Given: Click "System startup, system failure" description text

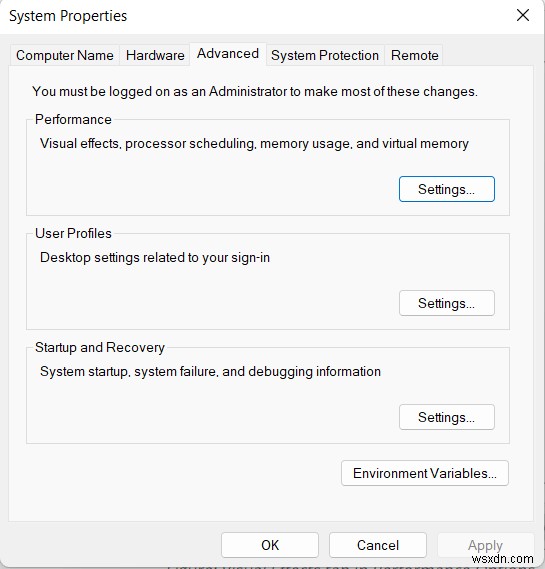Looking at the screenshot, I should (210, 372).
